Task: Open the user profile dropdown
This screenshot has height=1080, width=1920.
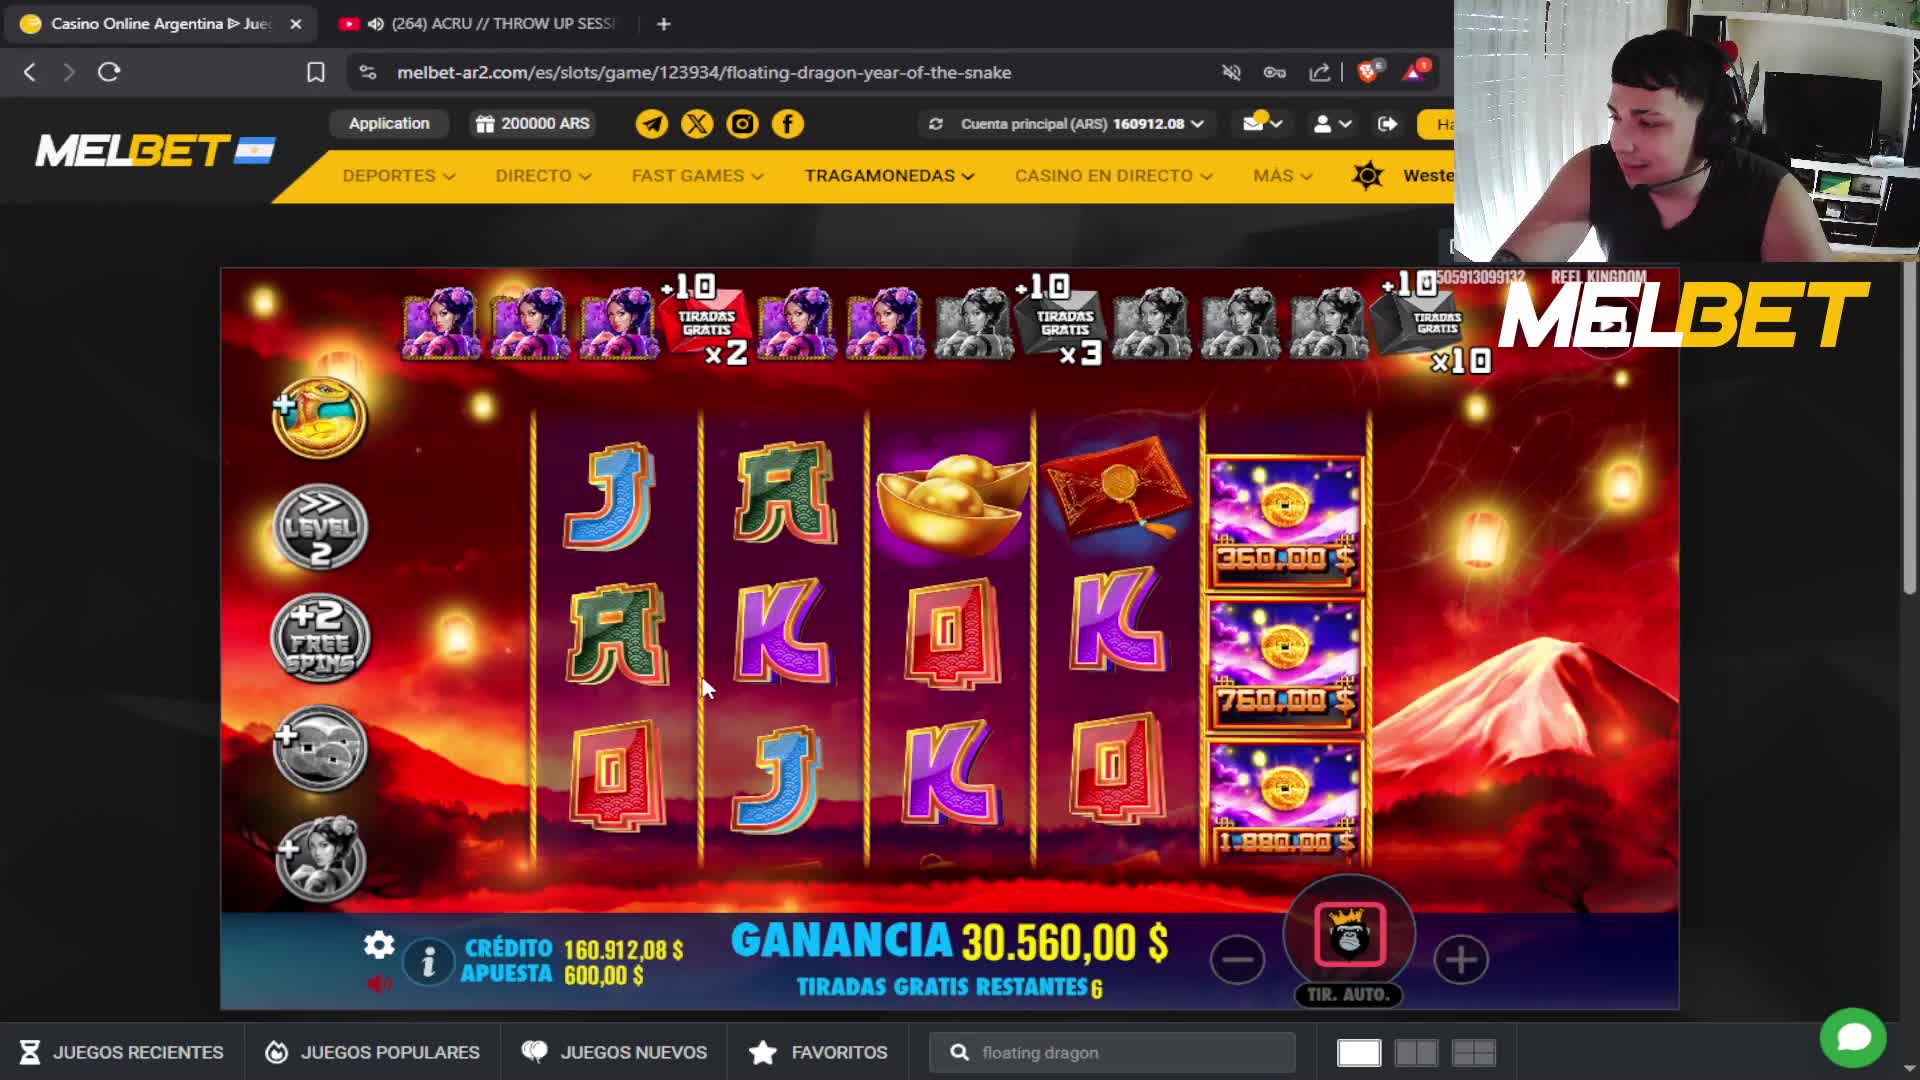Action: pos(1332,124)
